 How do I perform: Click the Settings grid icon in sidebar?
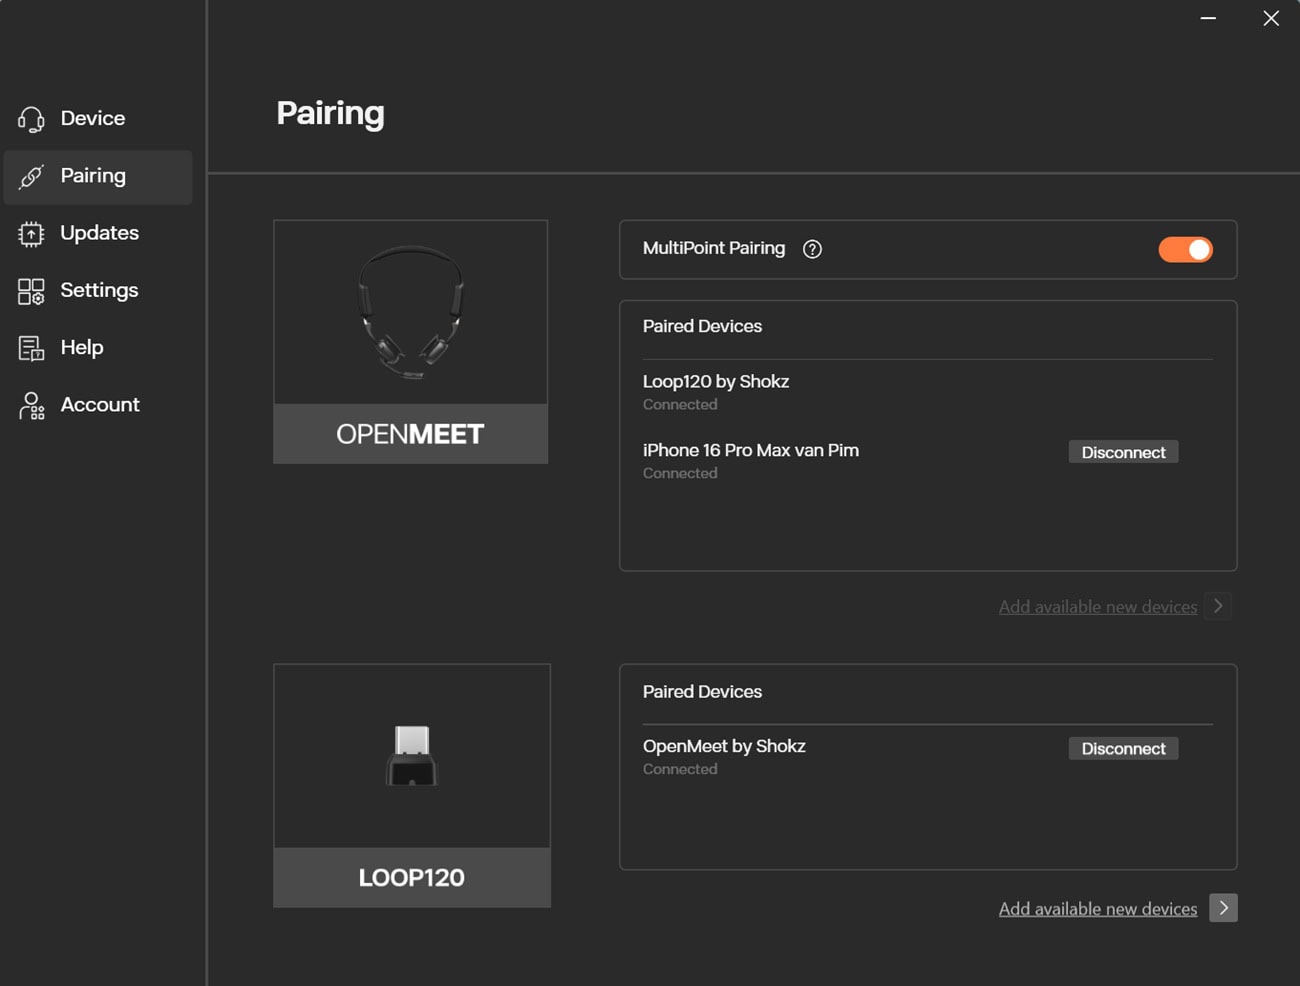31,291
